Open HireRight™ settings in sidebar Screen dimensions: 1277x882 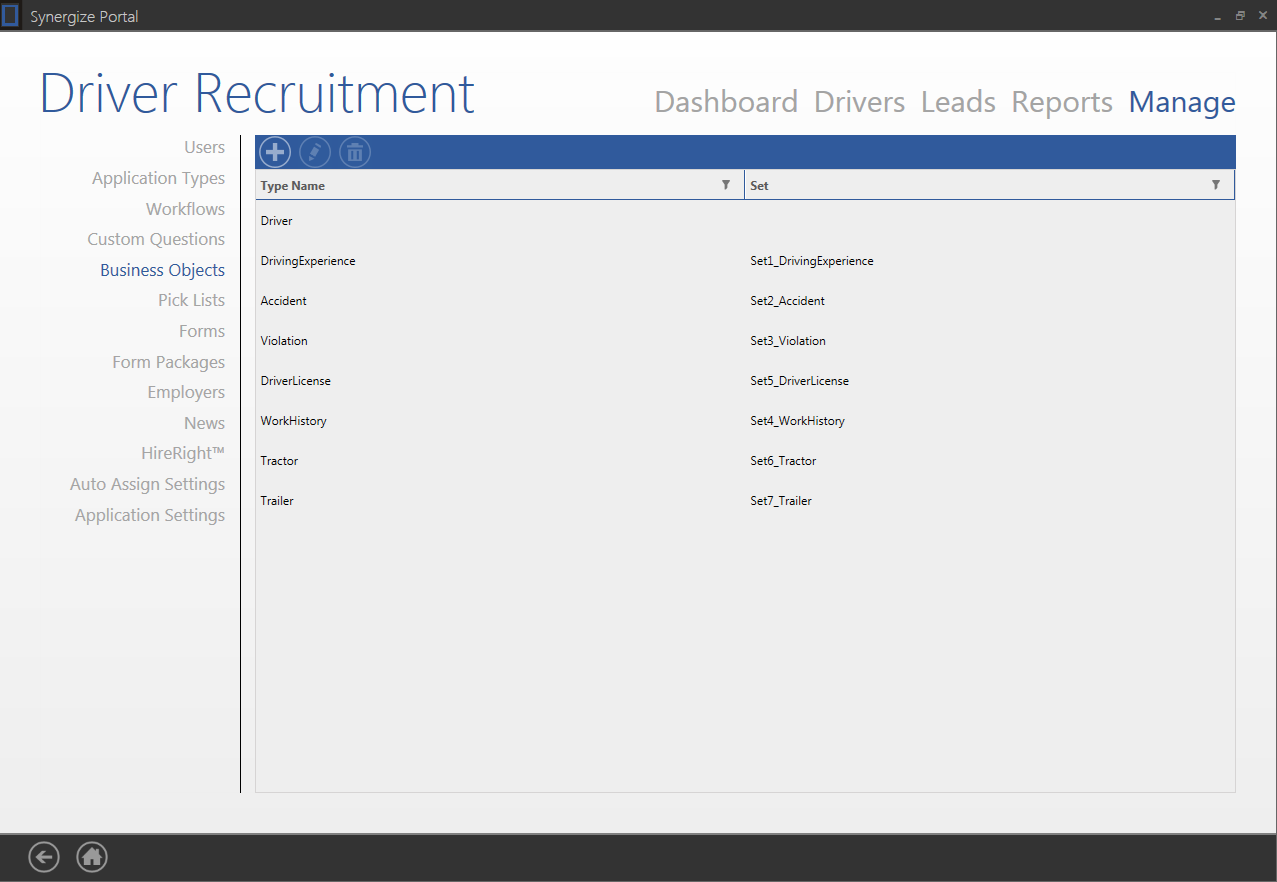[183, 453]
